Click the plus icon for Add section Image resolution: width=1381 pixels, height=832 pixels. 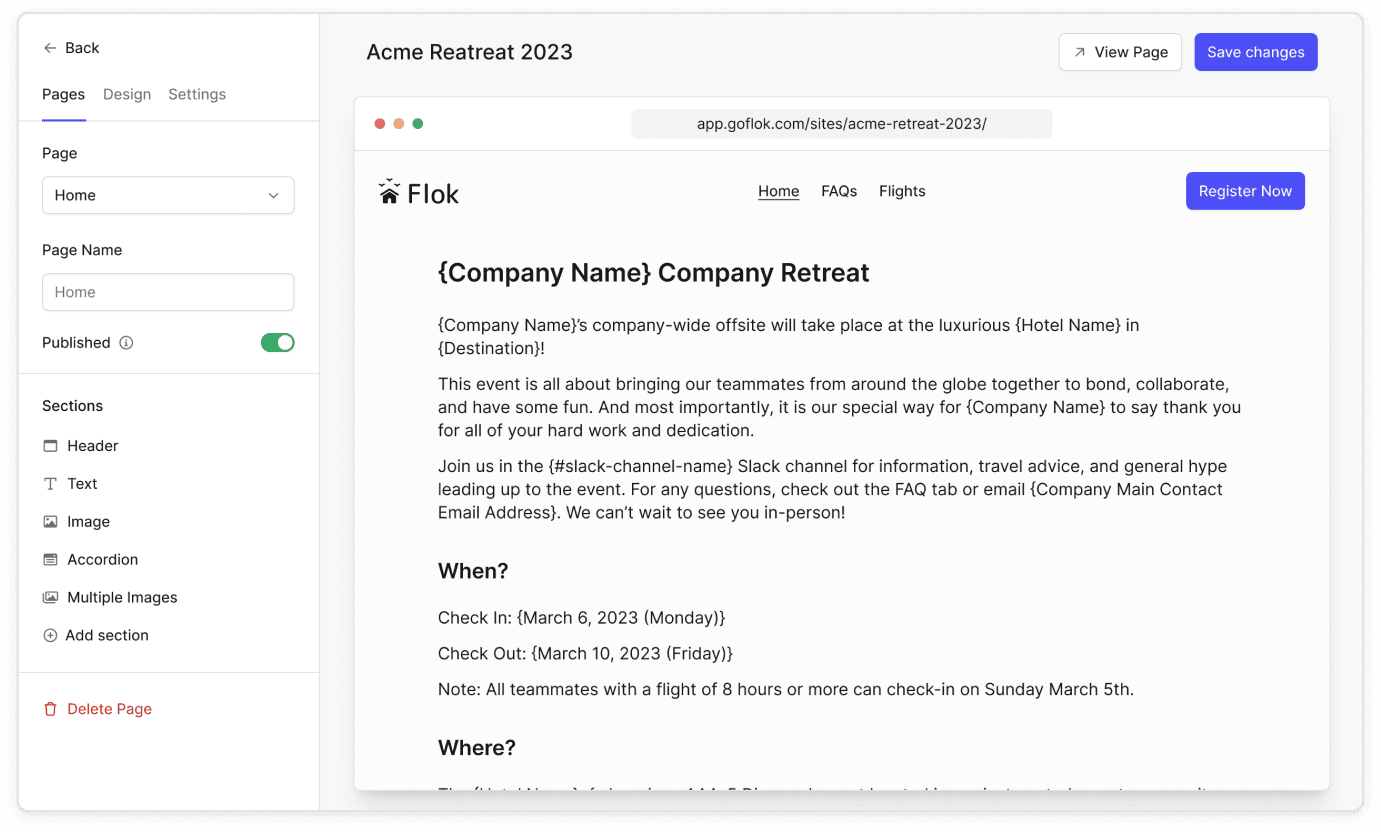(x=50, y=636)
